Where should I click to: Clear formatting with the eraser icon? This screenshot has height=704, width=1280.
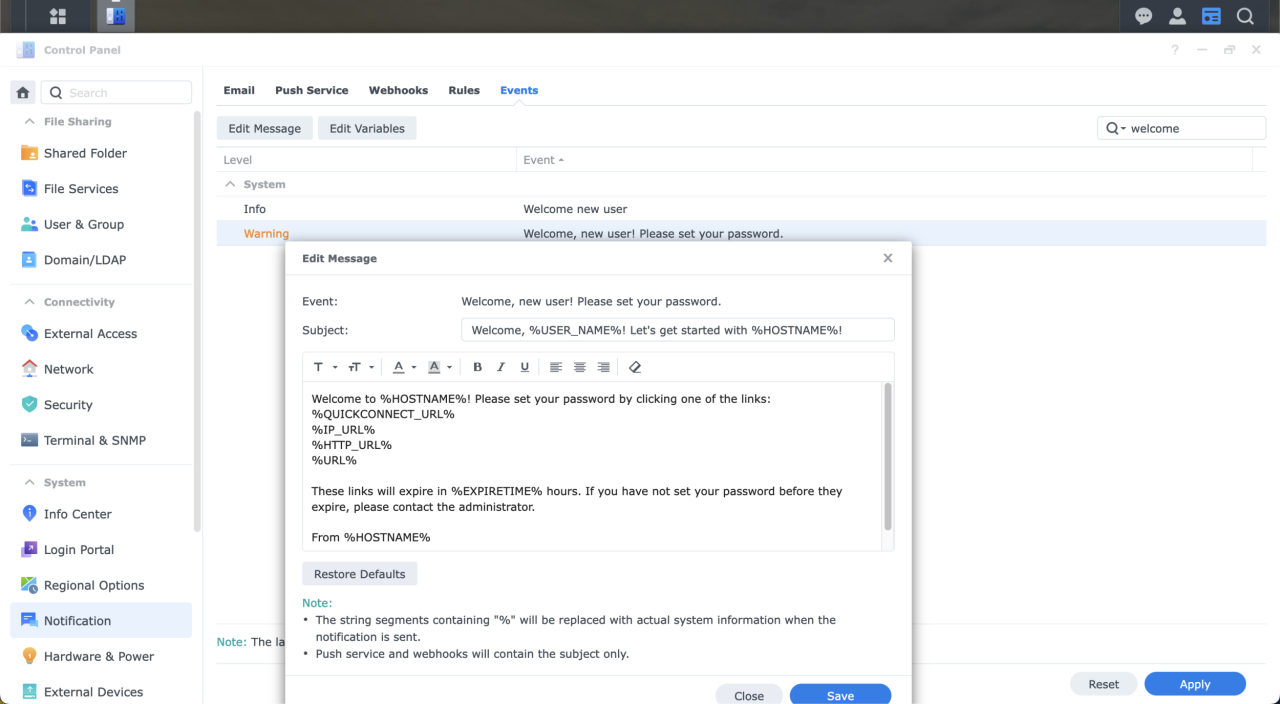click(635, 367)
